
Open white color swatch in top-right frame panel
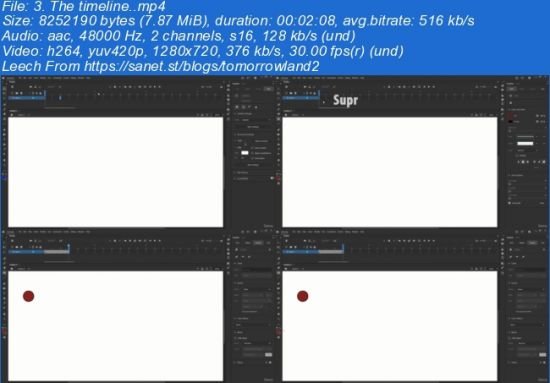click(x=525, y=143)
